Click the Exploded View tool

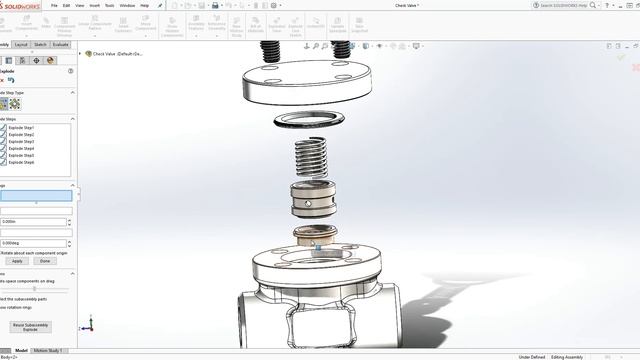tap(277, 25)
